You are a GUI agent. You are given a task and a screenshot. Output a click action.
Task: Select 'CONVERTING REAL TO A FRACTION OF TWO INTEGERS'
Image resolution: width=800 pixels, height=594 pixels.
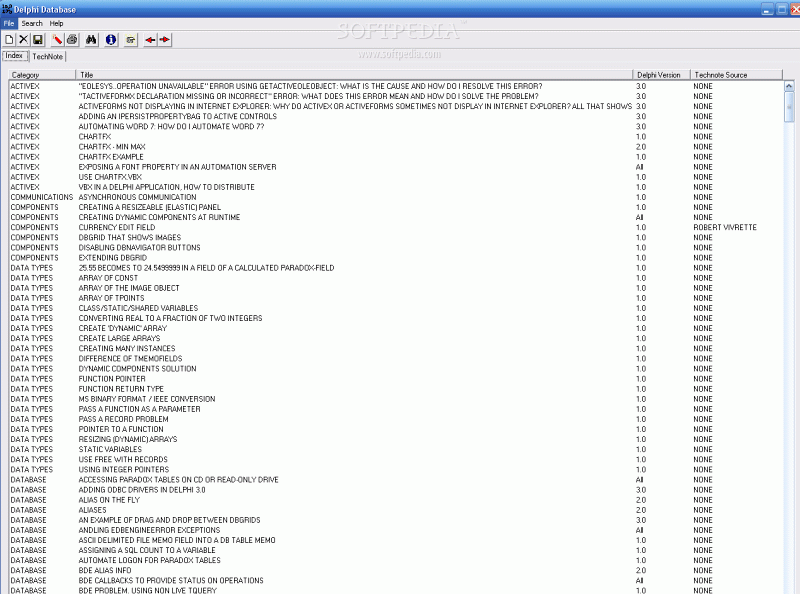click(396, 318)
